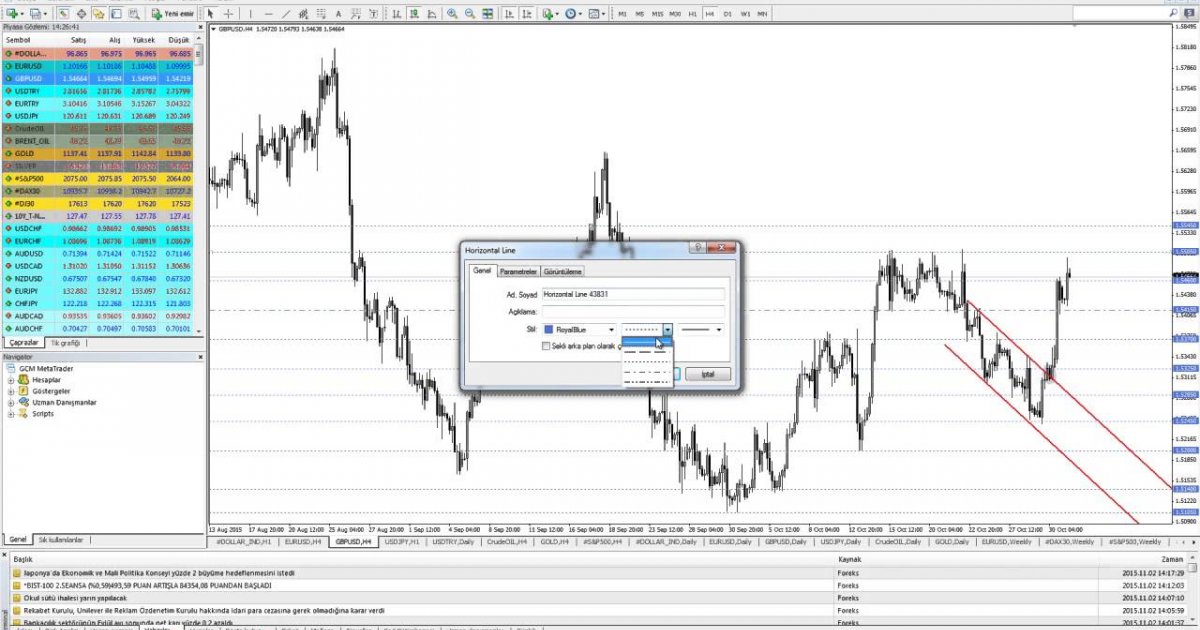
Task: Open the RoyalBlue color dropdown
Action: coord(611,328)
